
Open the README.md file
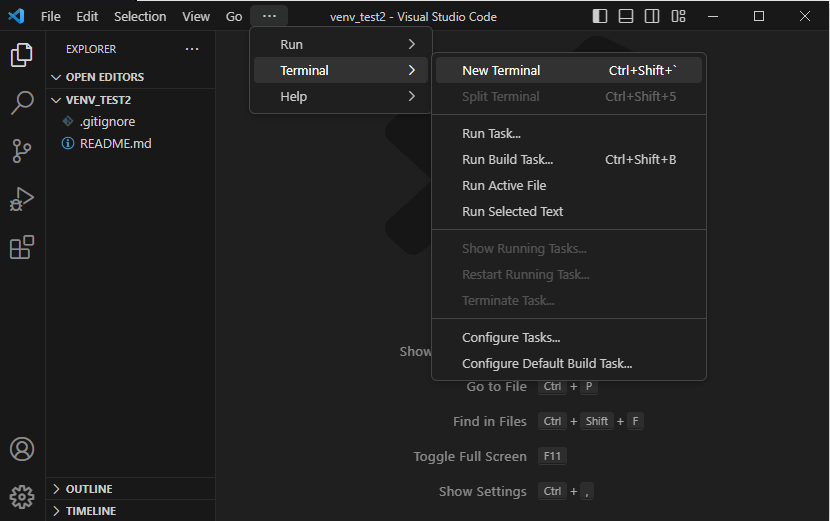click(130, 143)
